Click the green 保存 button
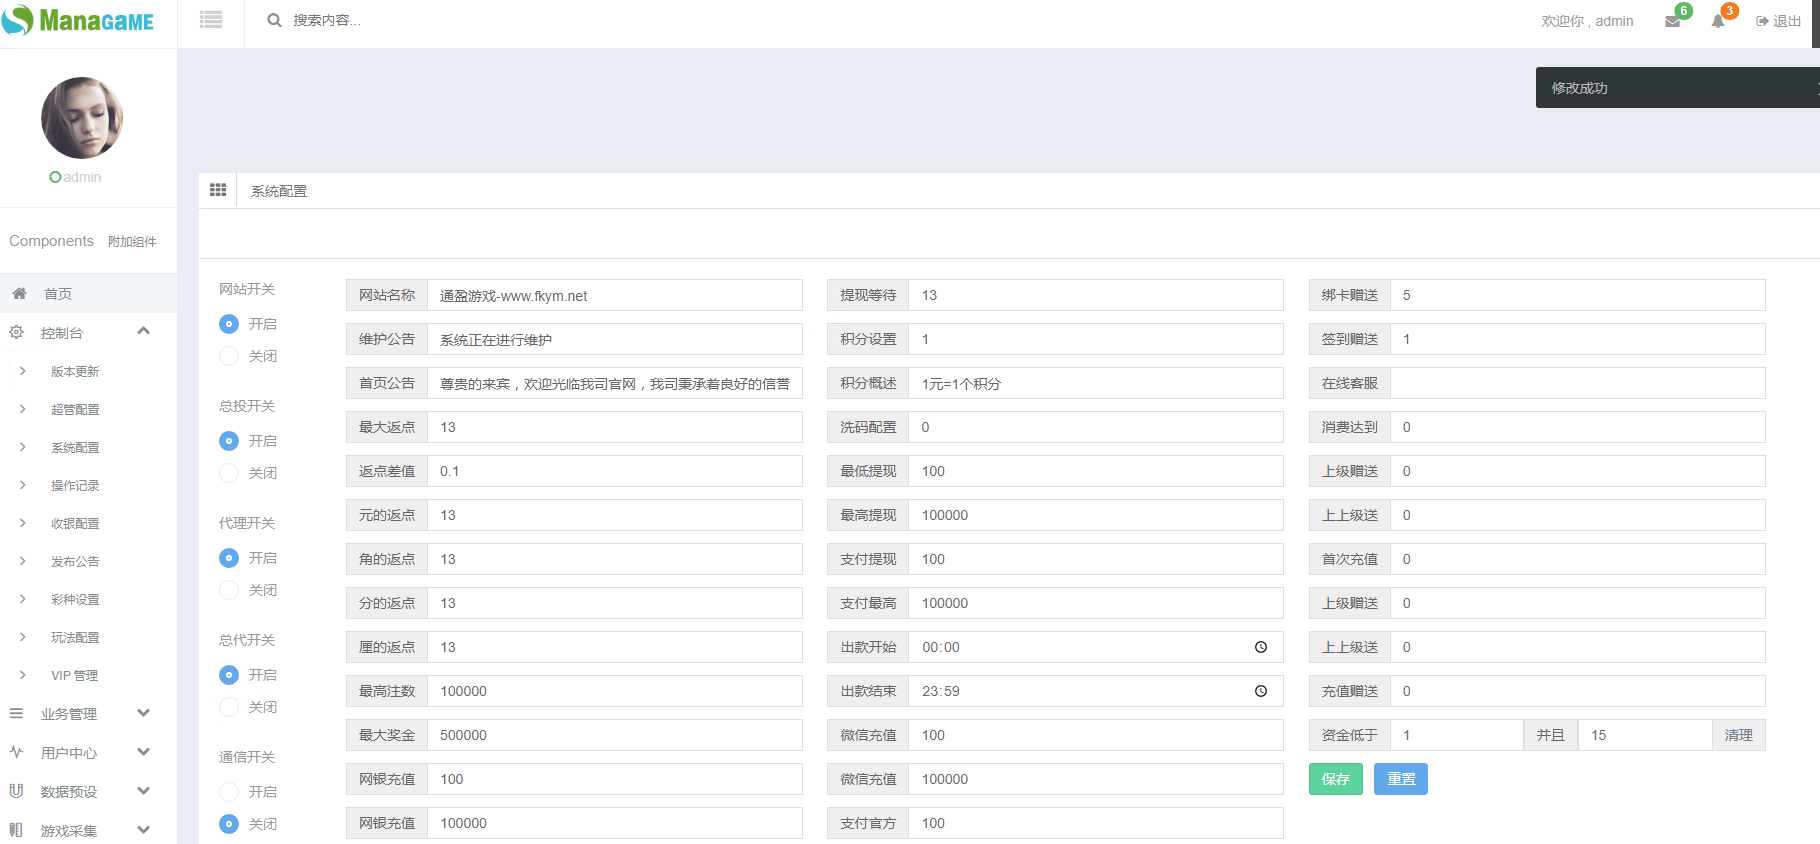This screenshot has width=1820, height=844. coord(1335,779)
